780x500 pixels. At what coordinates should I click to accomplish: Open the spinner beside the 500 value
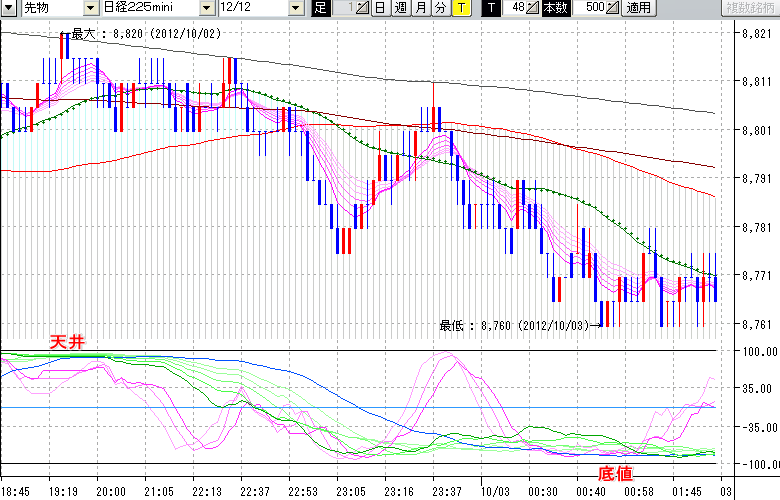coord(613,8)
